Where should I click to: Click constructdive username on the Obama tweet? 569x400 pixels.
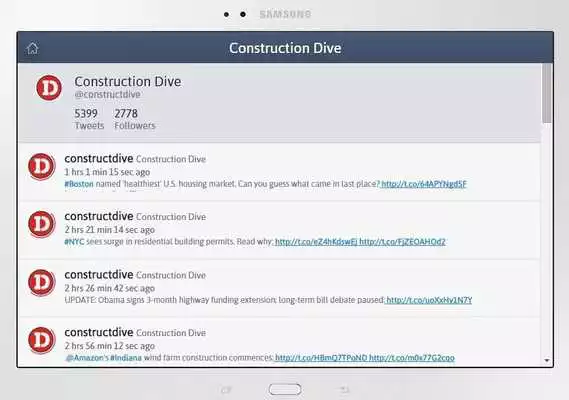point(99,275)
